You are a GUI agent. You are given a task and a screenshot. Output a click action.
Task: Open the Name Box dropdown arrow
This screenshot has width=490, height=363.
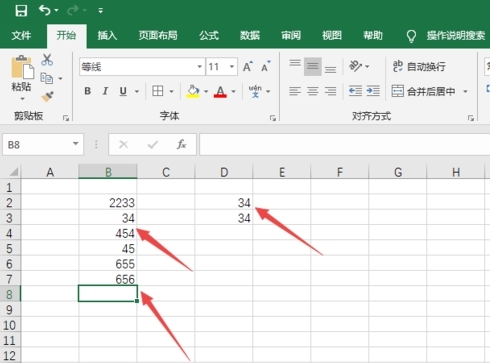click(x=76, y=144)
